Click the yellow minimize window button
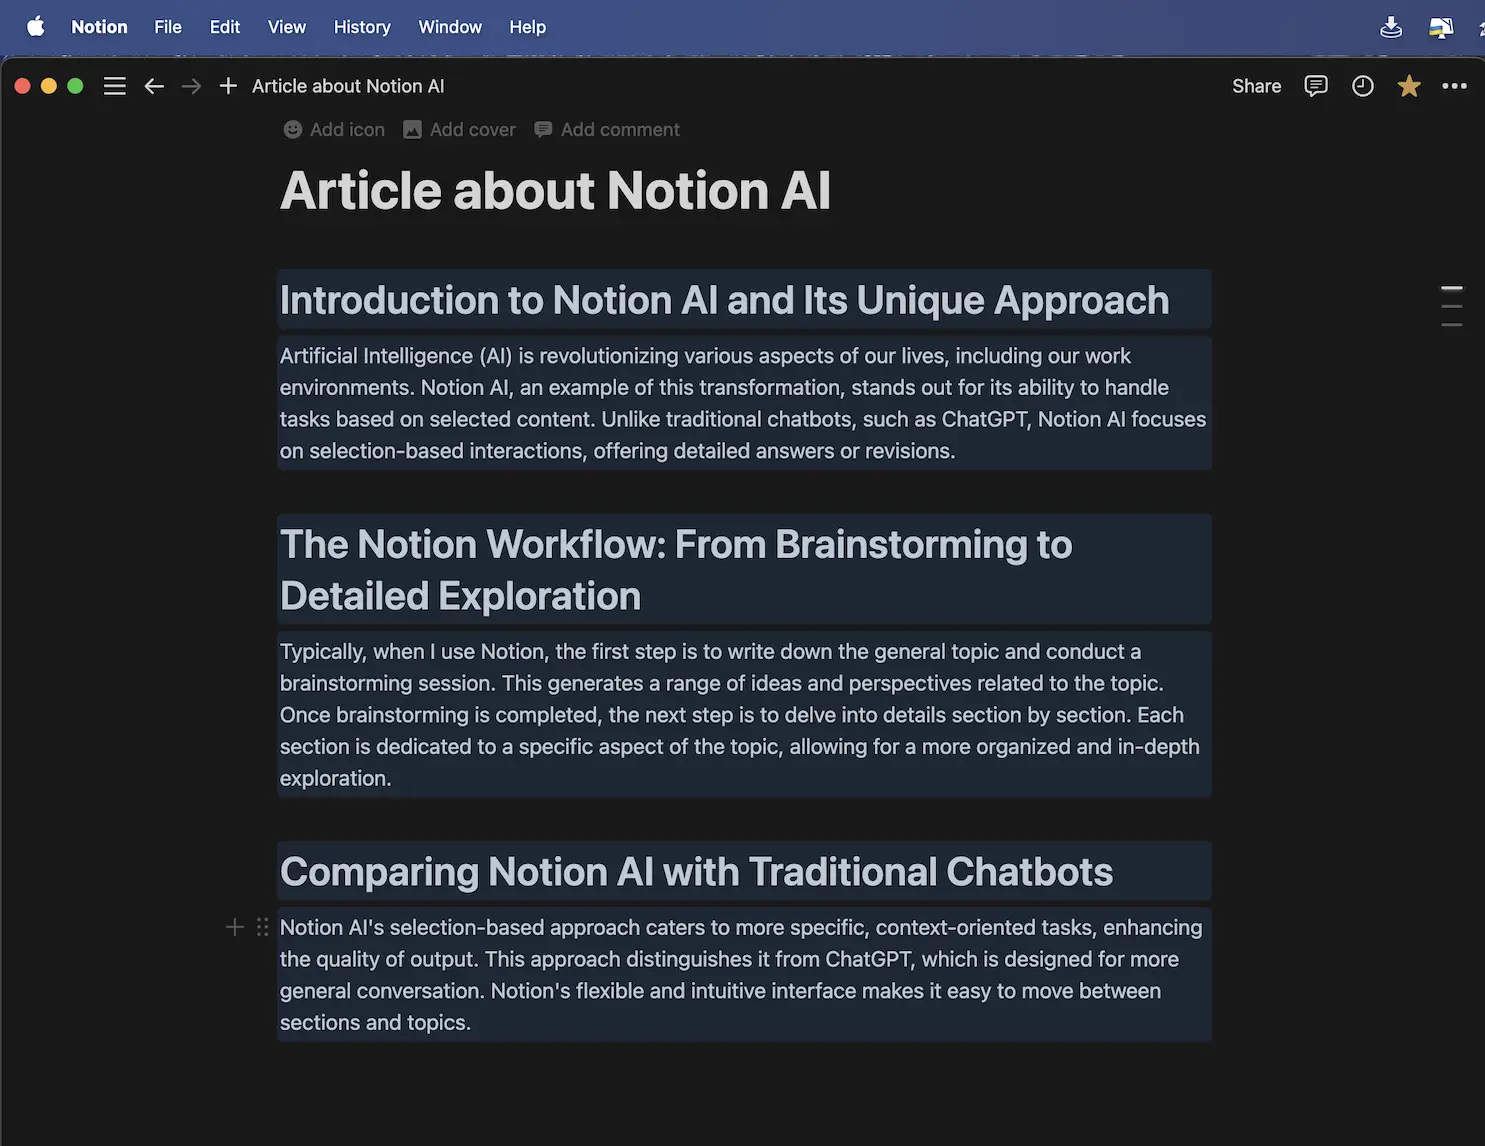Viewport: 1485px width, 1146px height. tap(48, 86)
